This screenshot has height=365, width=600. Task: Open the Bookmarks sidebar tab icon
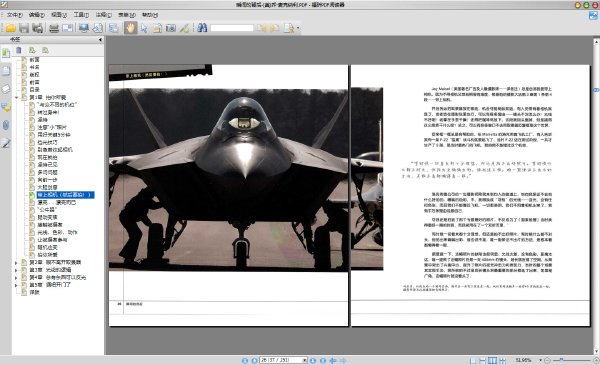click(6, 53)
